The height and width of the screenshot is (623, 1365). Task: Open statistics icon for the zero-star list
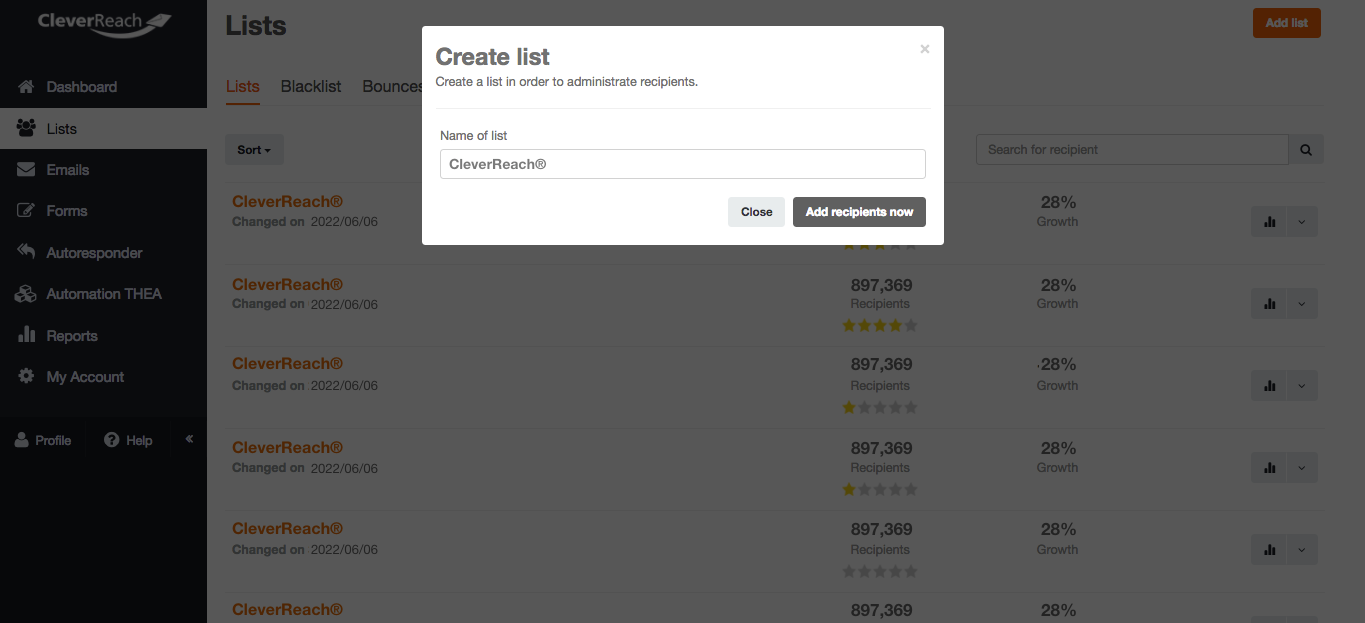coord(1270,550)
